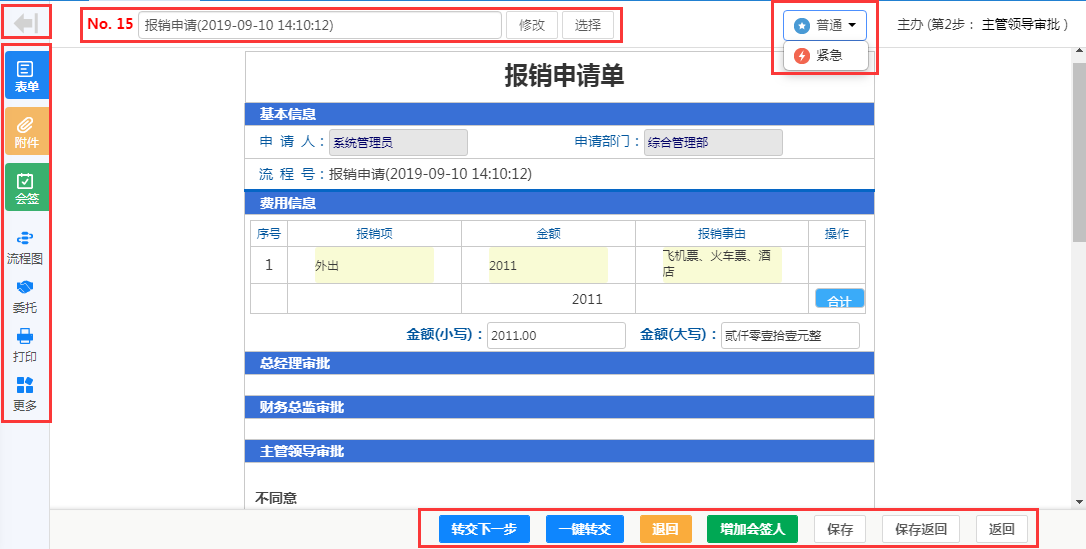The width and height of the screenshot is (1086, 549).
Task: Click the orange 退回 button
Action: [x=665, y=529]
